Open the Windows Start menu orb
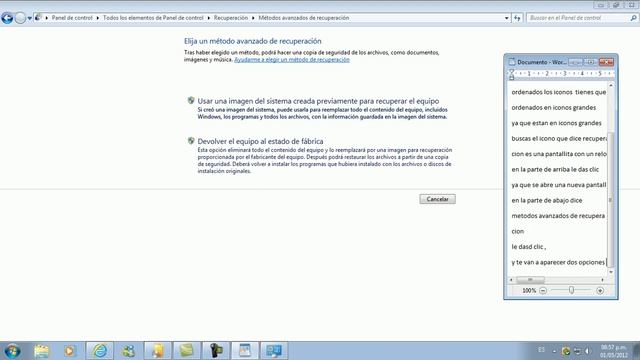 pos(12,351)
